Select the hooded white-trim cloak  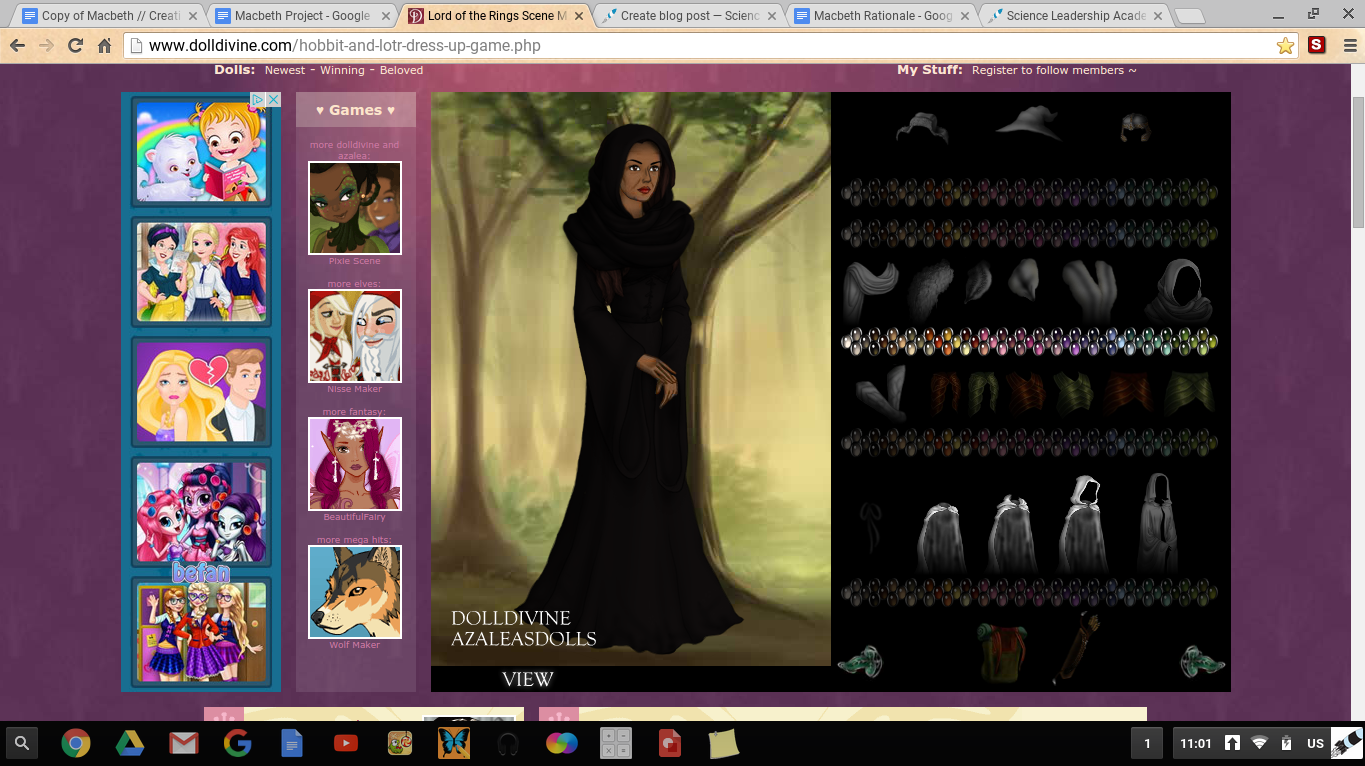tap(1083, 523)
